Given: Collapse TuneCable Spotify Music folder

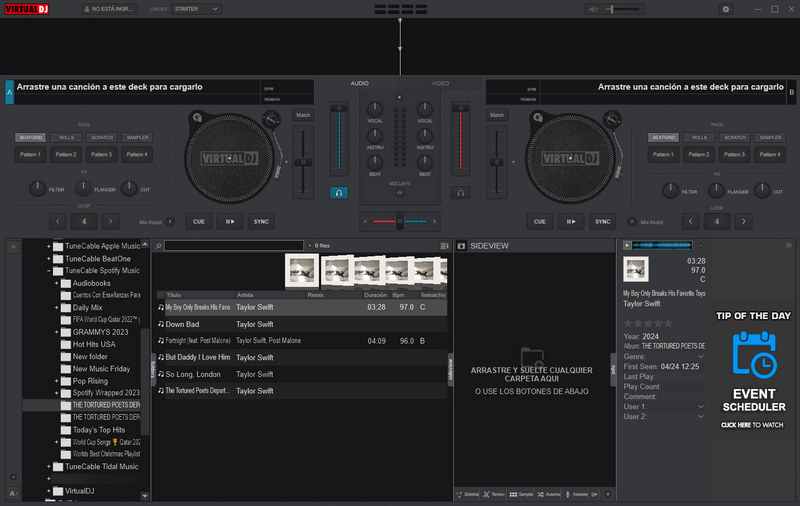Looking at the screenshot, I should point(49,271).
